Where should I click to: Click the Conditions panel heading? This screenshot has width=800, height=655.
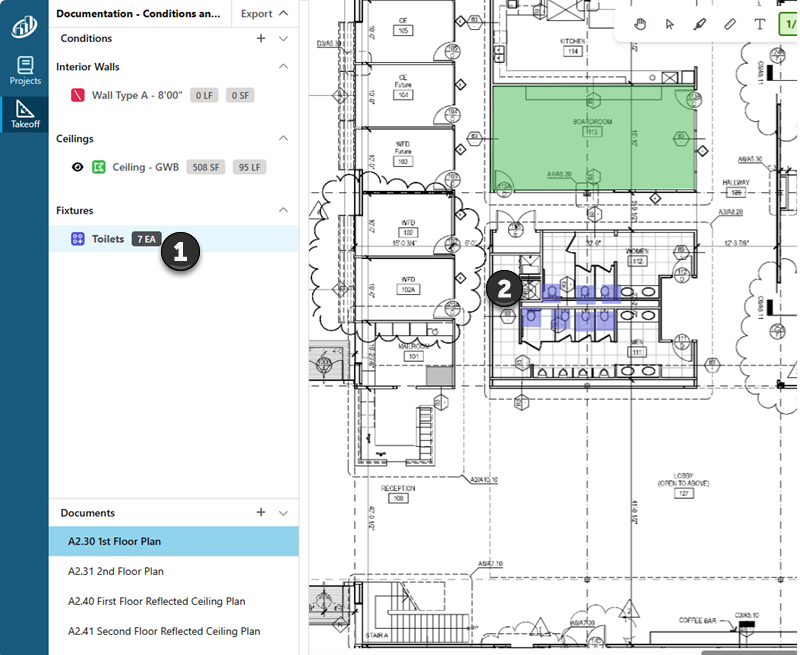pos(86,38)
